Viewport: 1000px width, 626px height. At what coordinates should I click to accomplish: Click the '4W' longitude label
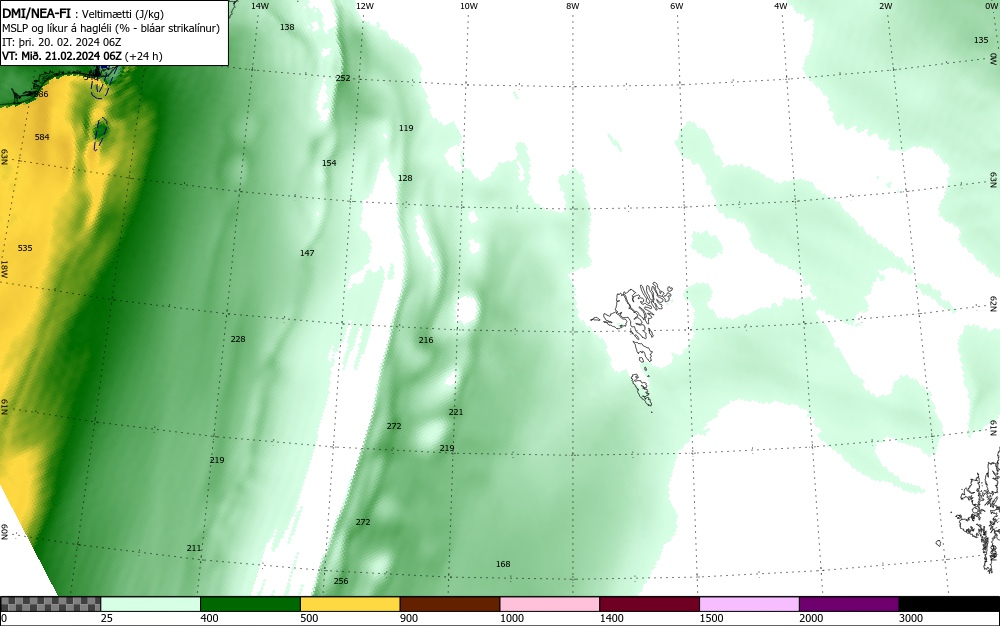pyautogui.click(x=781, y=6)
